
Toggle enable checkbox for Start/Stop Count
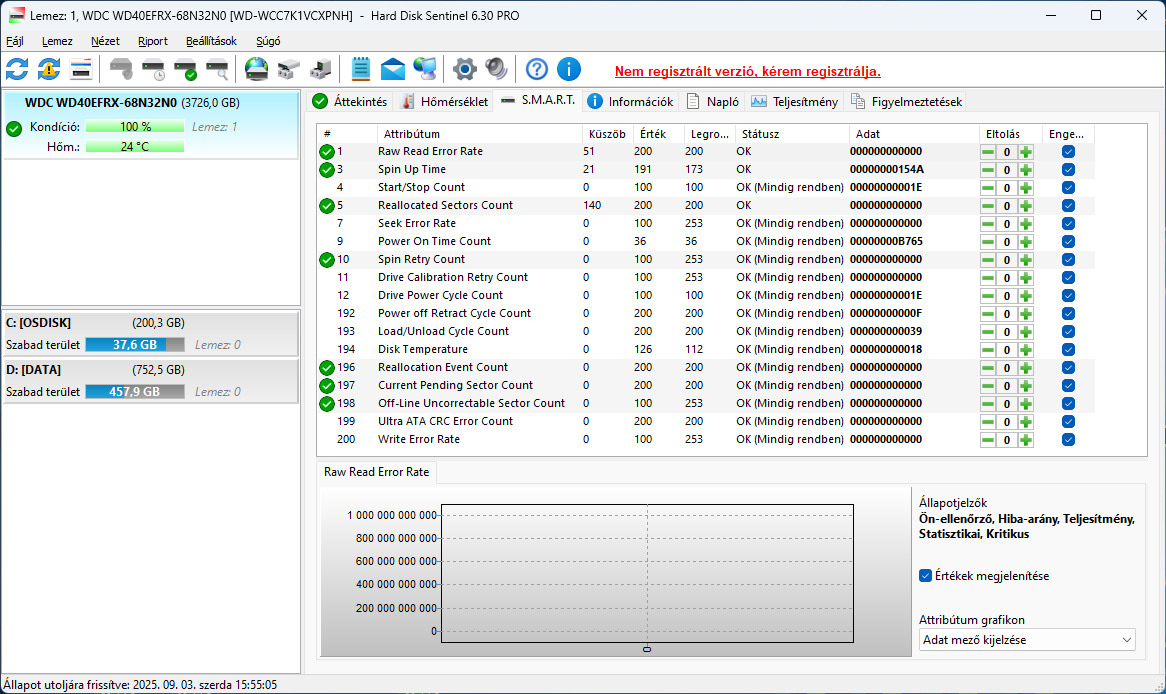(1068, 187)
